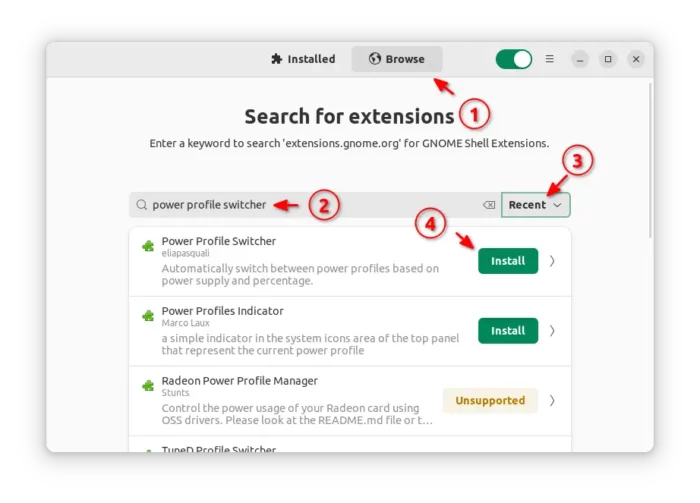Open the hamburger main menu
Image resolution: width=700 pixels, height=503 pixels.
pos(550,59)
